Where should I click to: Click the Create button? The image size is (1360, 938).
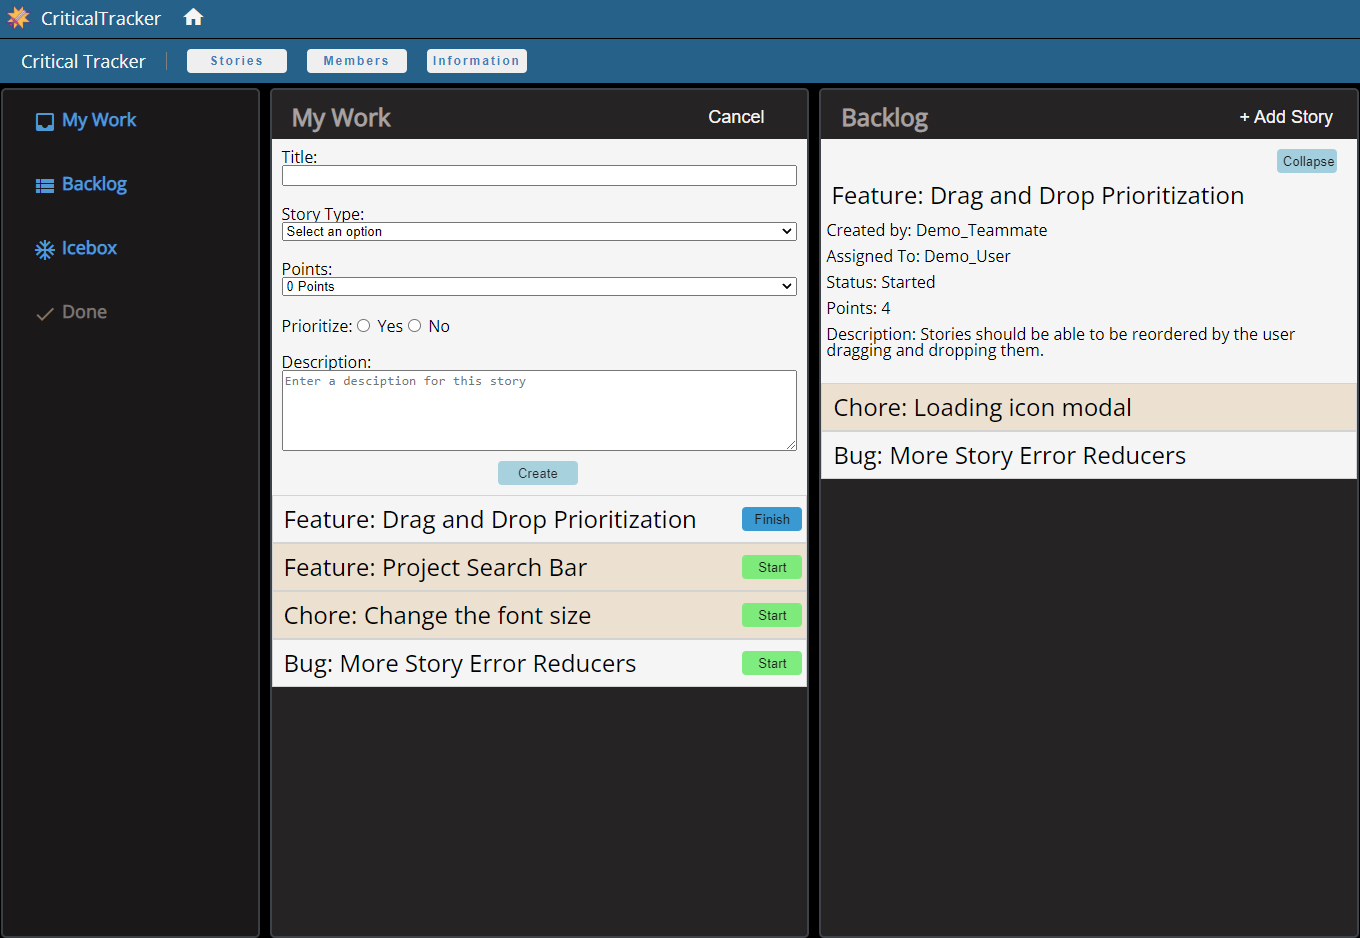537,473
